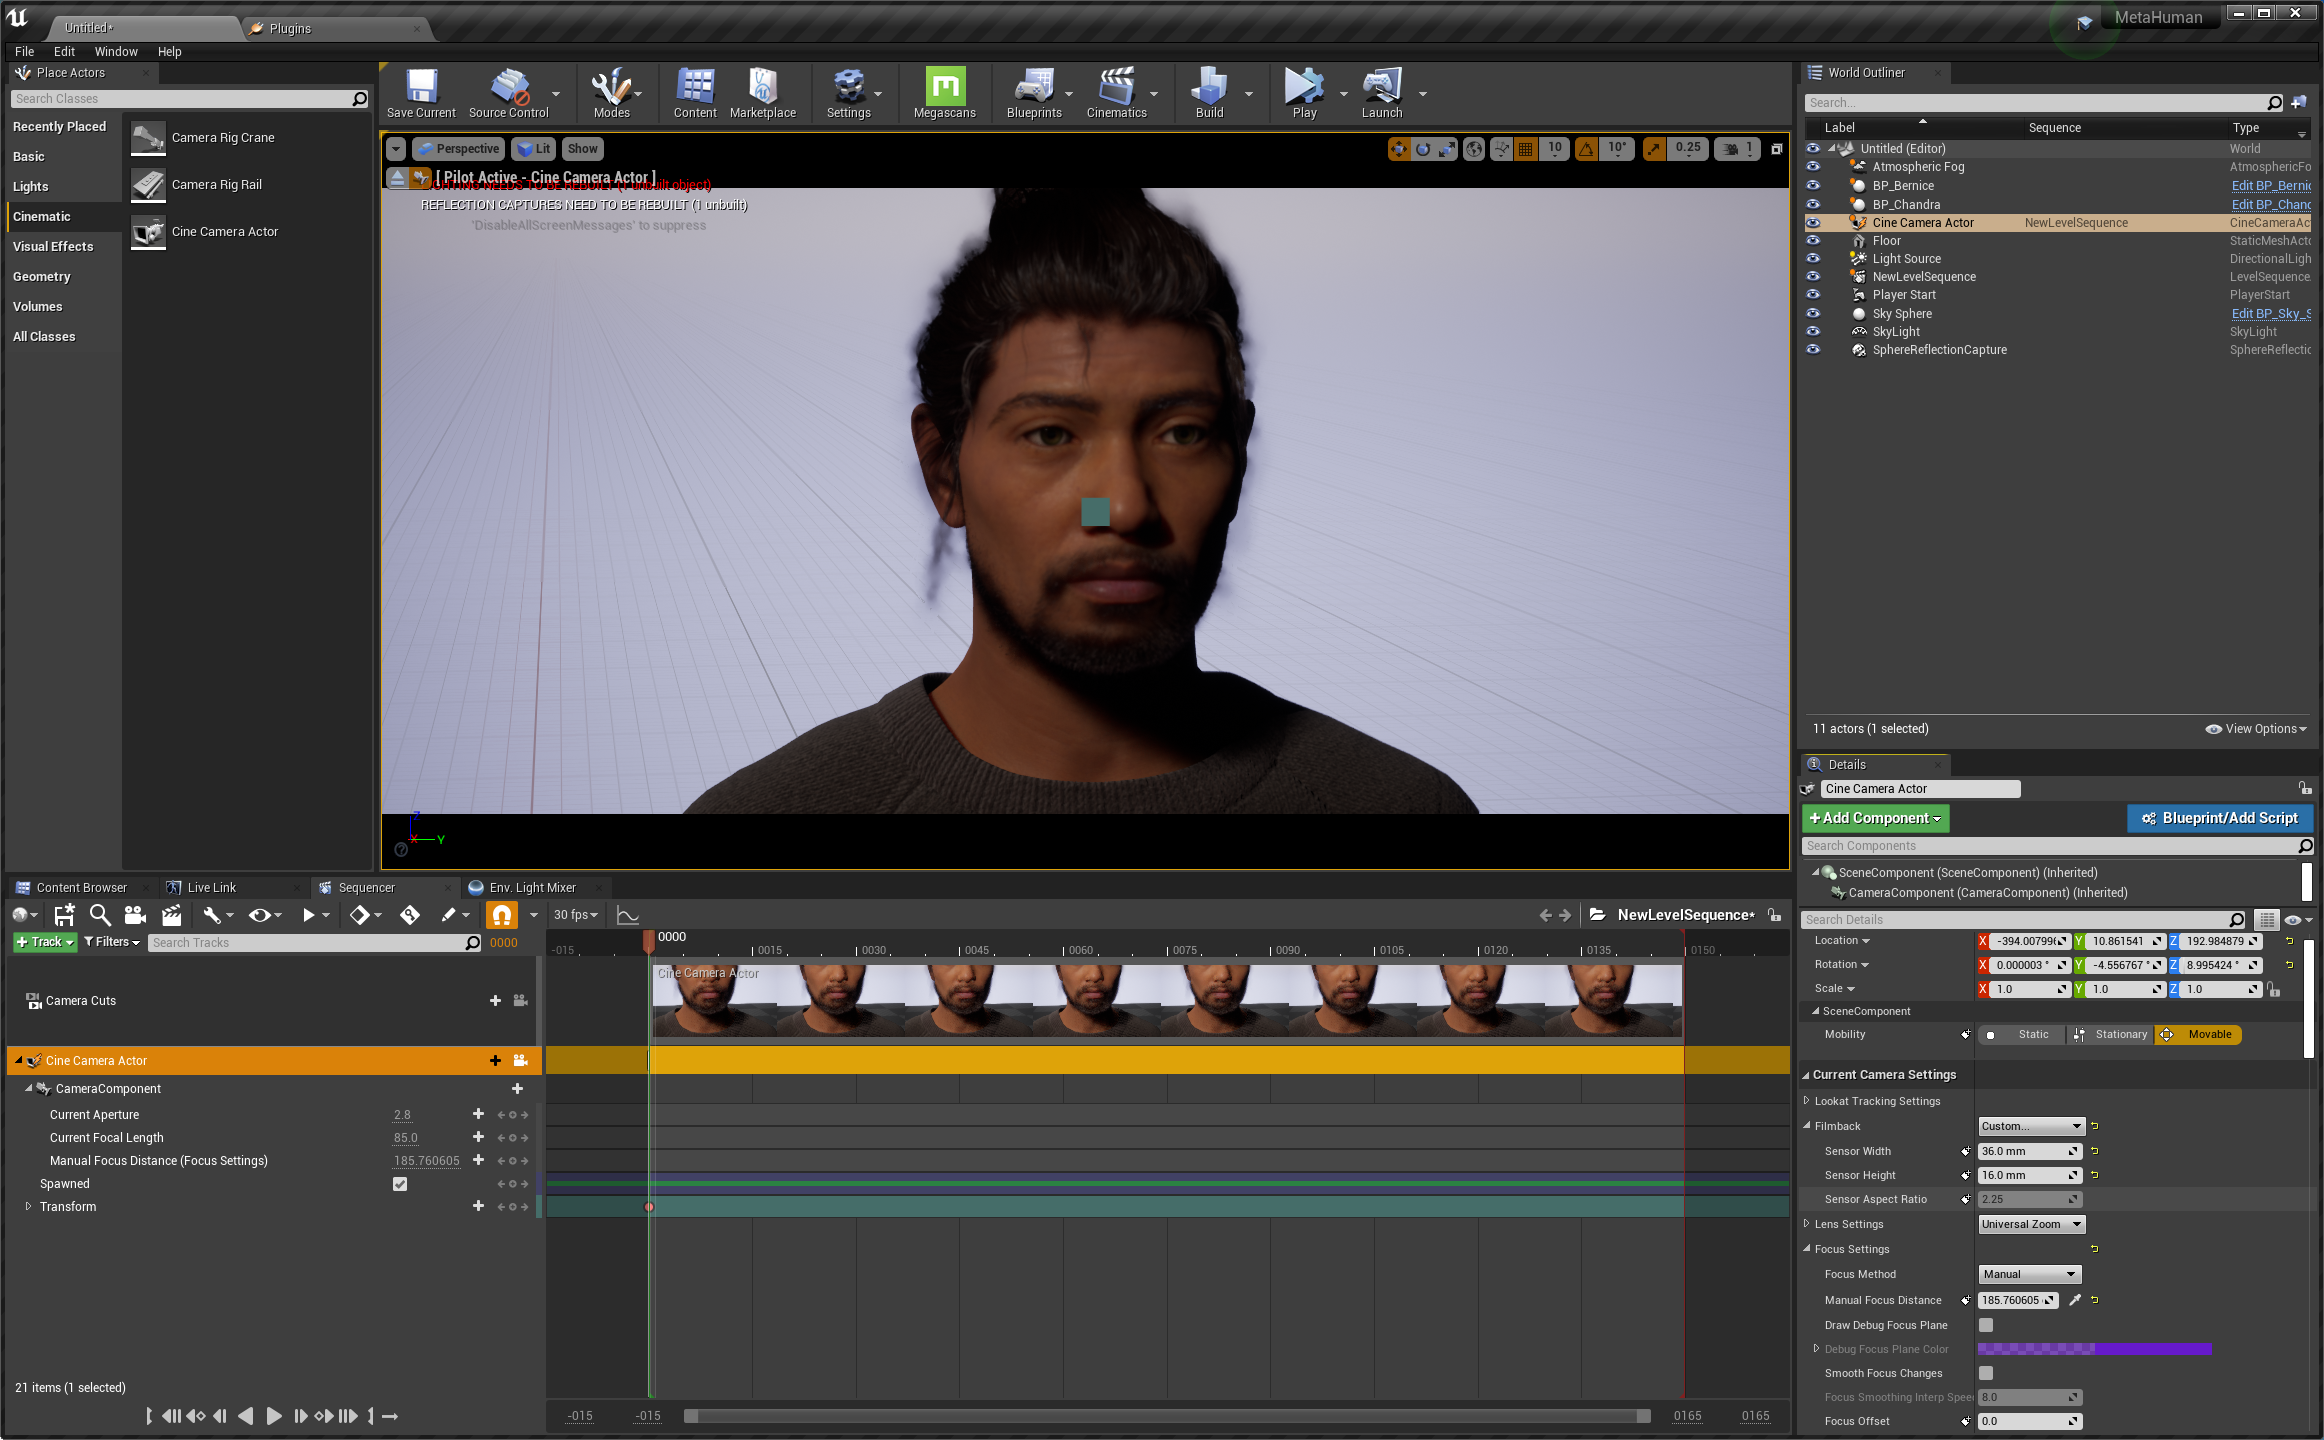
Task: Switch to the Content Browser tab
Action: coord(80,887)
